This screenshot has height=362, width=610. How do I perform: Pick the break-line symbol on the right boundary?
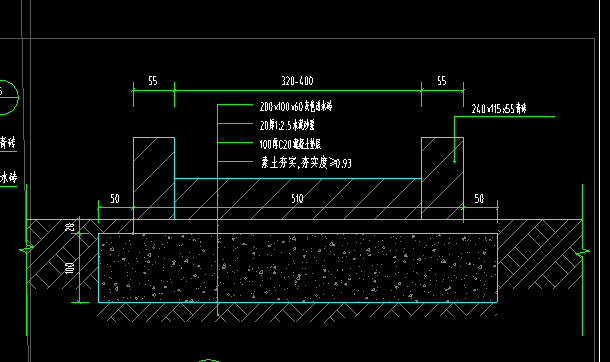point(582,252)
